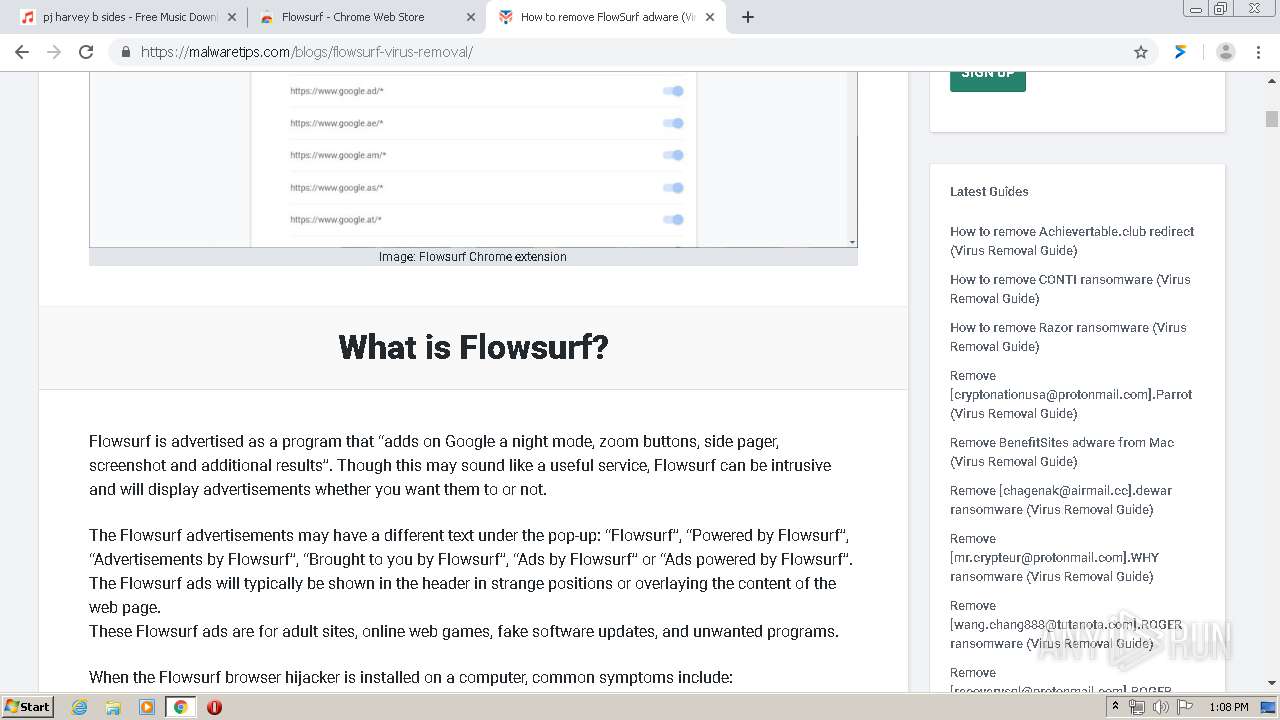Open Achievertable.club redirect removal guide
Screen dimensions: 1280x720
tap(1072, 241)
